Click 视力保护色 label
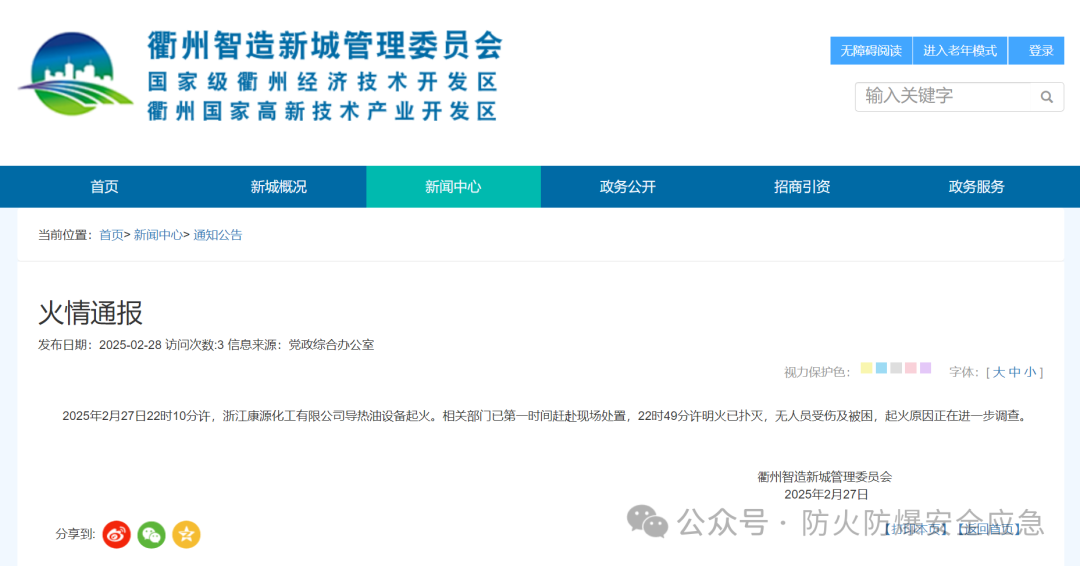Screen dimensions: 1080x566 pos(818,373)
